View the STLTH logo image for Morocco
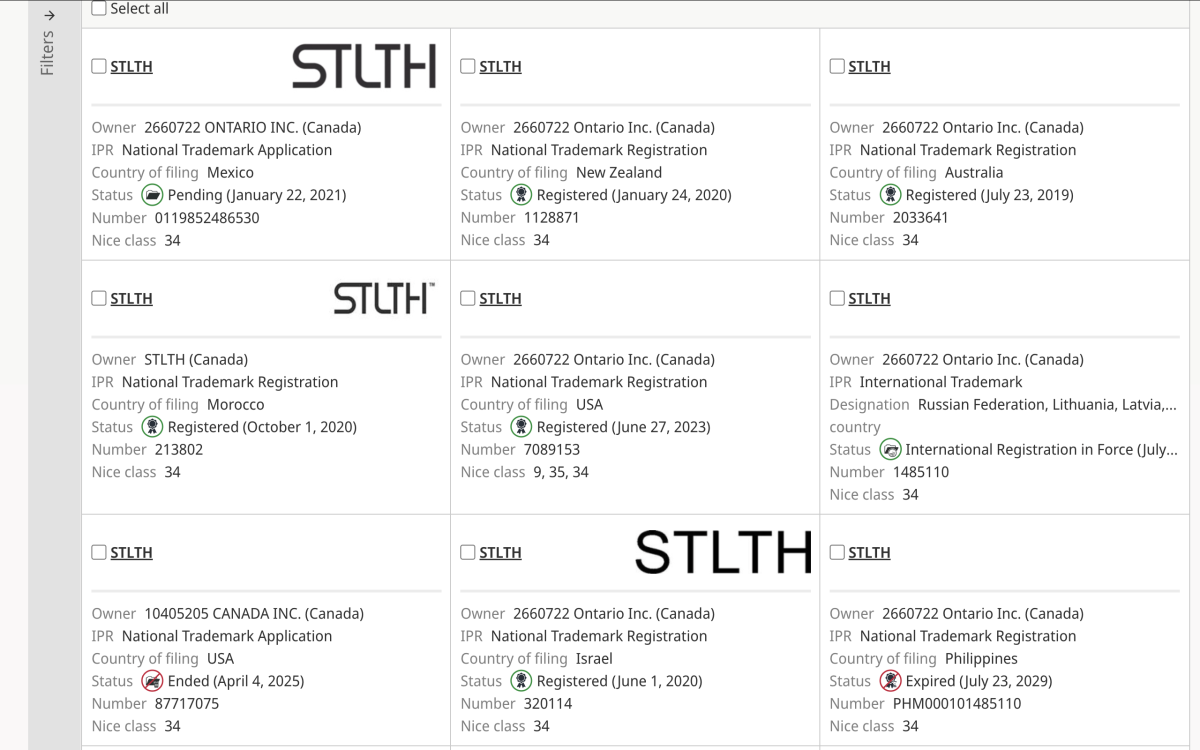 tap(384, 298)
